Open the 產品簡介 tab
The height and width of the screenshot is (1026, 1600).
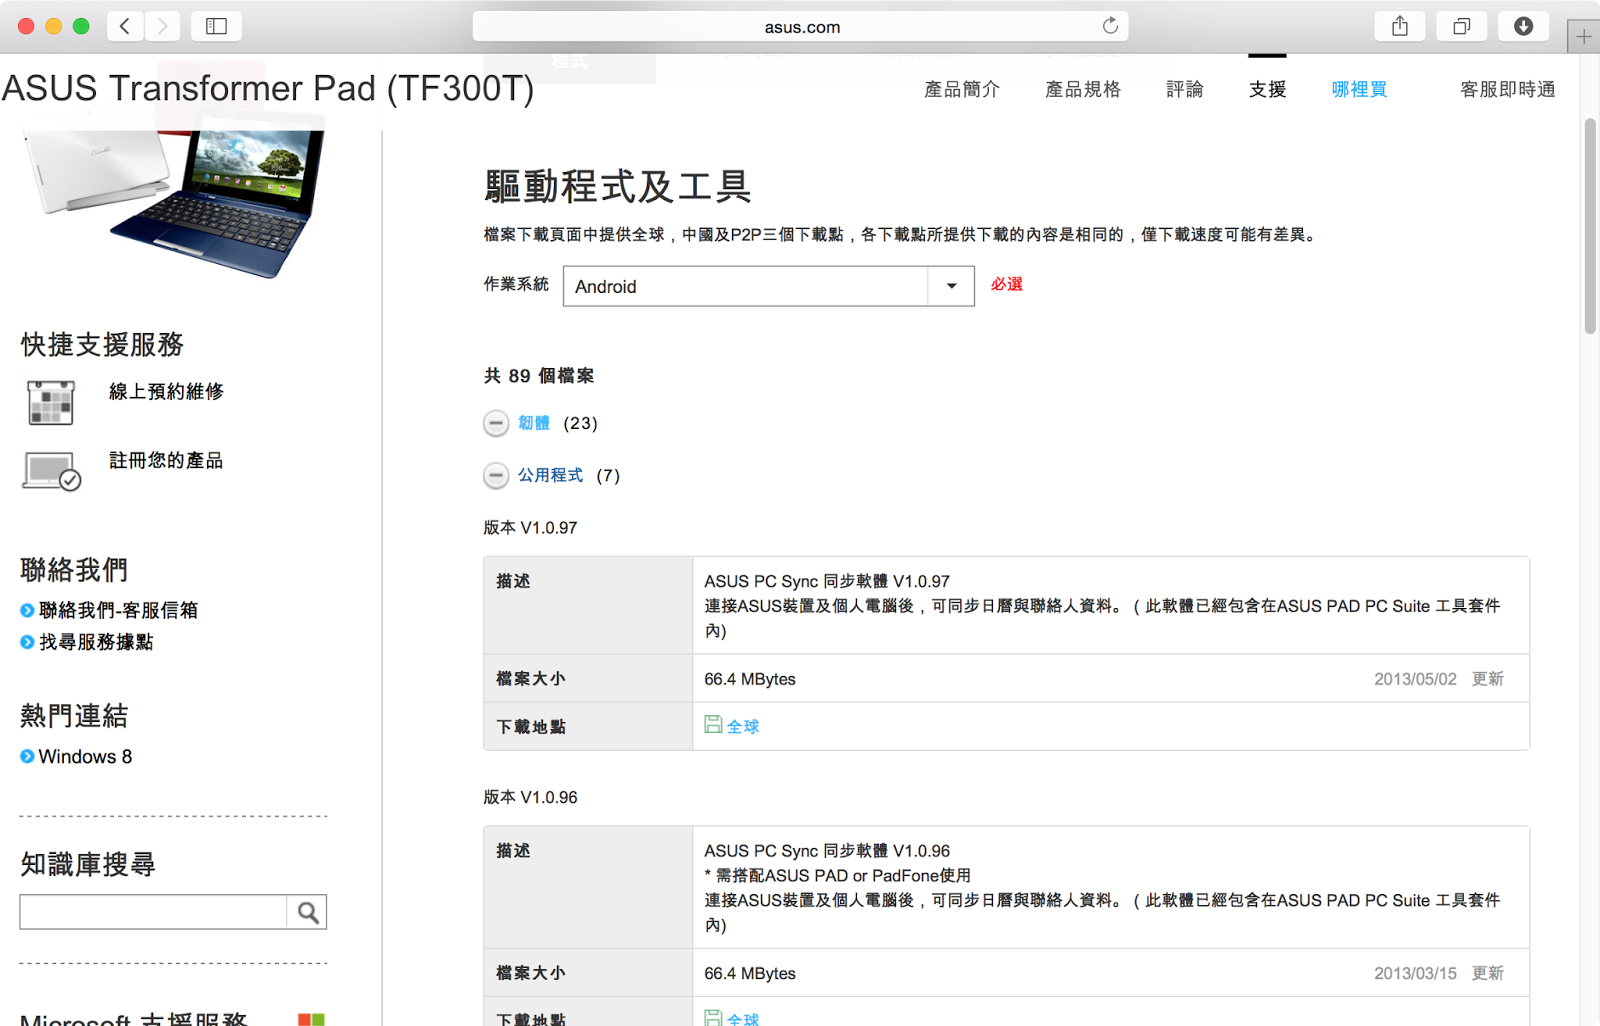[962, 89]
